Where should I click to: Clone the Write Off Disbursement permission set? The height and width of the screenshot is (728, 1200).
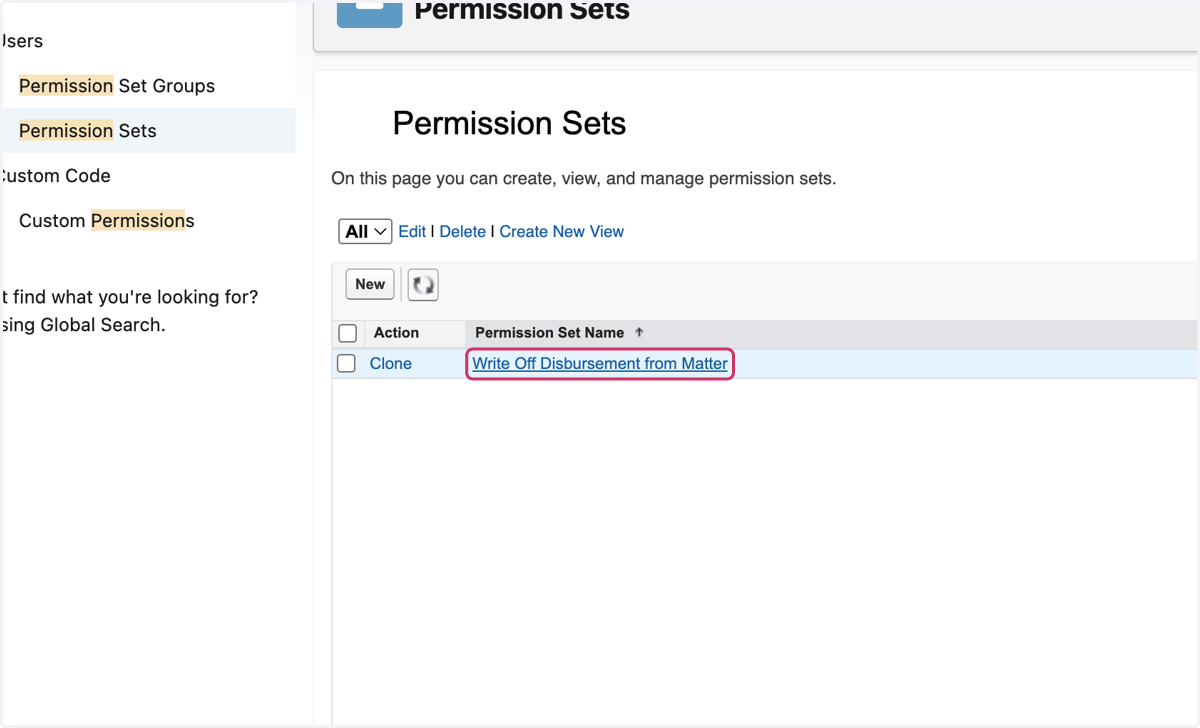(x=391, y=363)
